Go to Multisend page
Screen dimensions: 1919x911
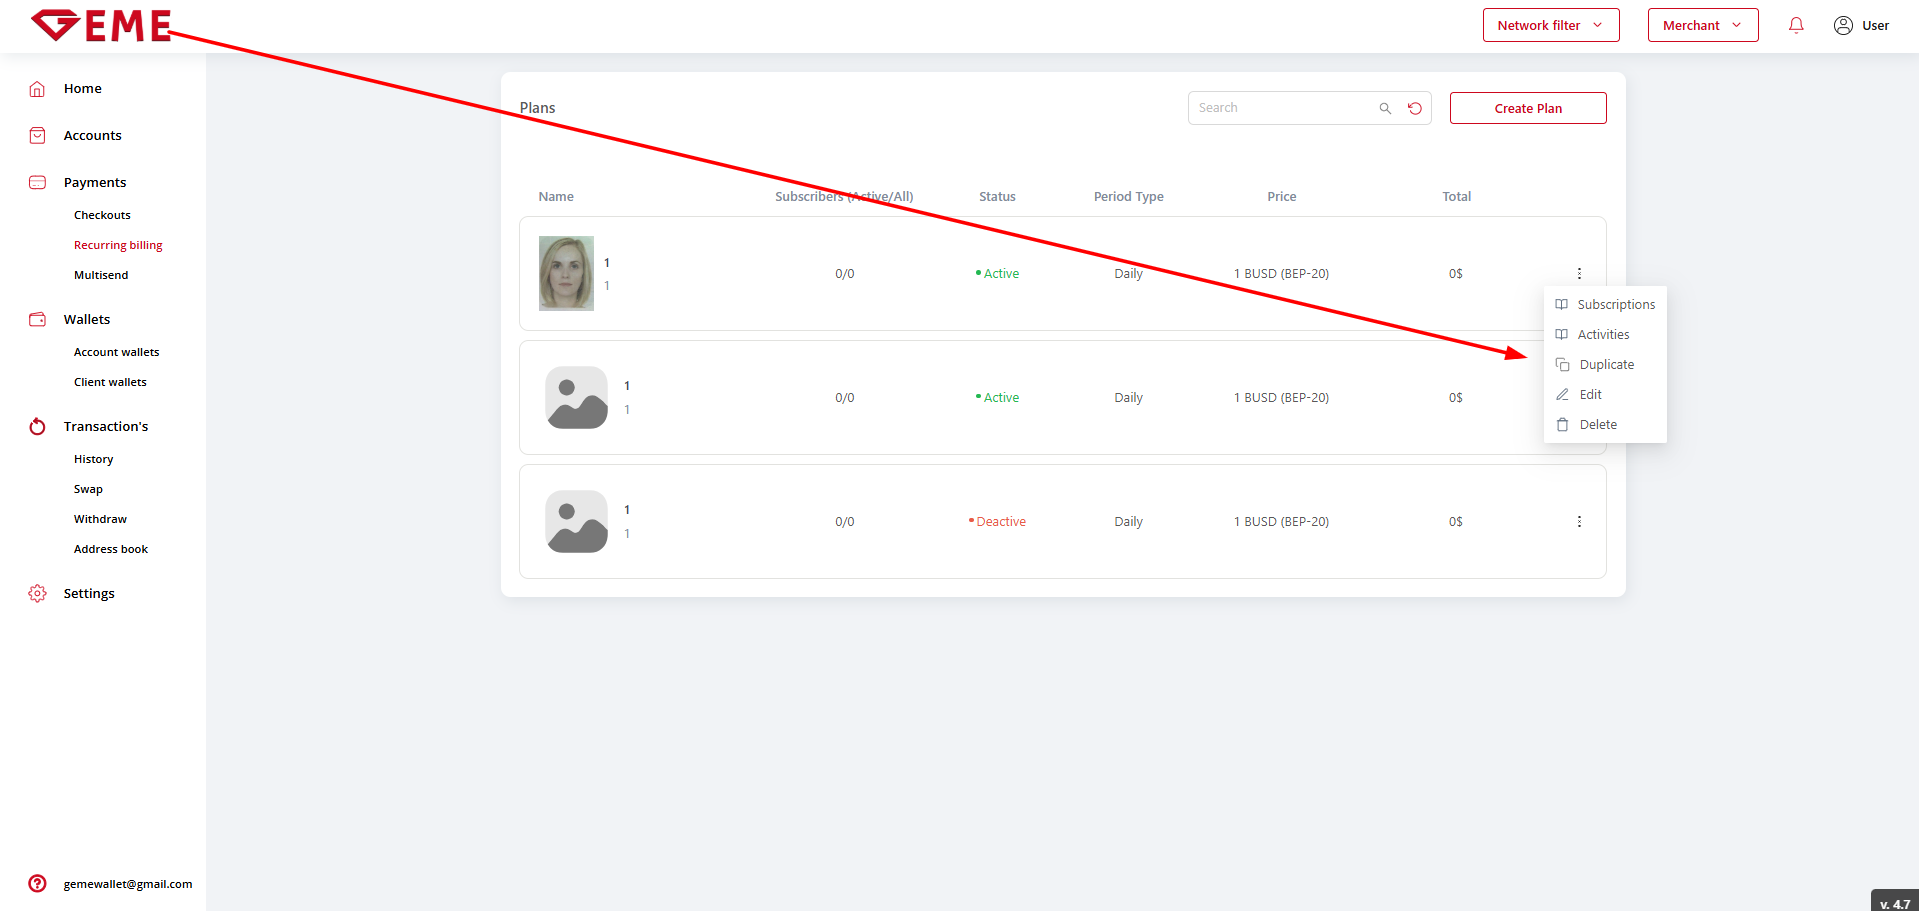tap(101, 275)
